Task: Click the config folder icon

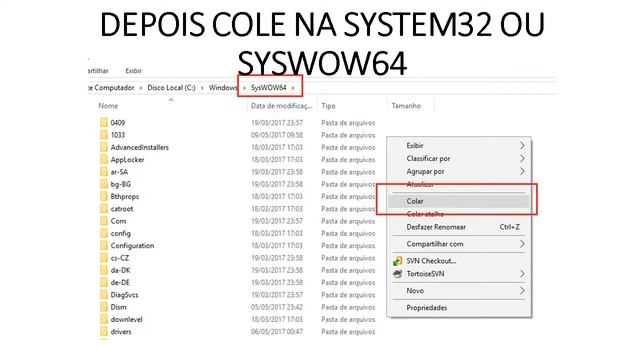Action: tap(104, 233)
